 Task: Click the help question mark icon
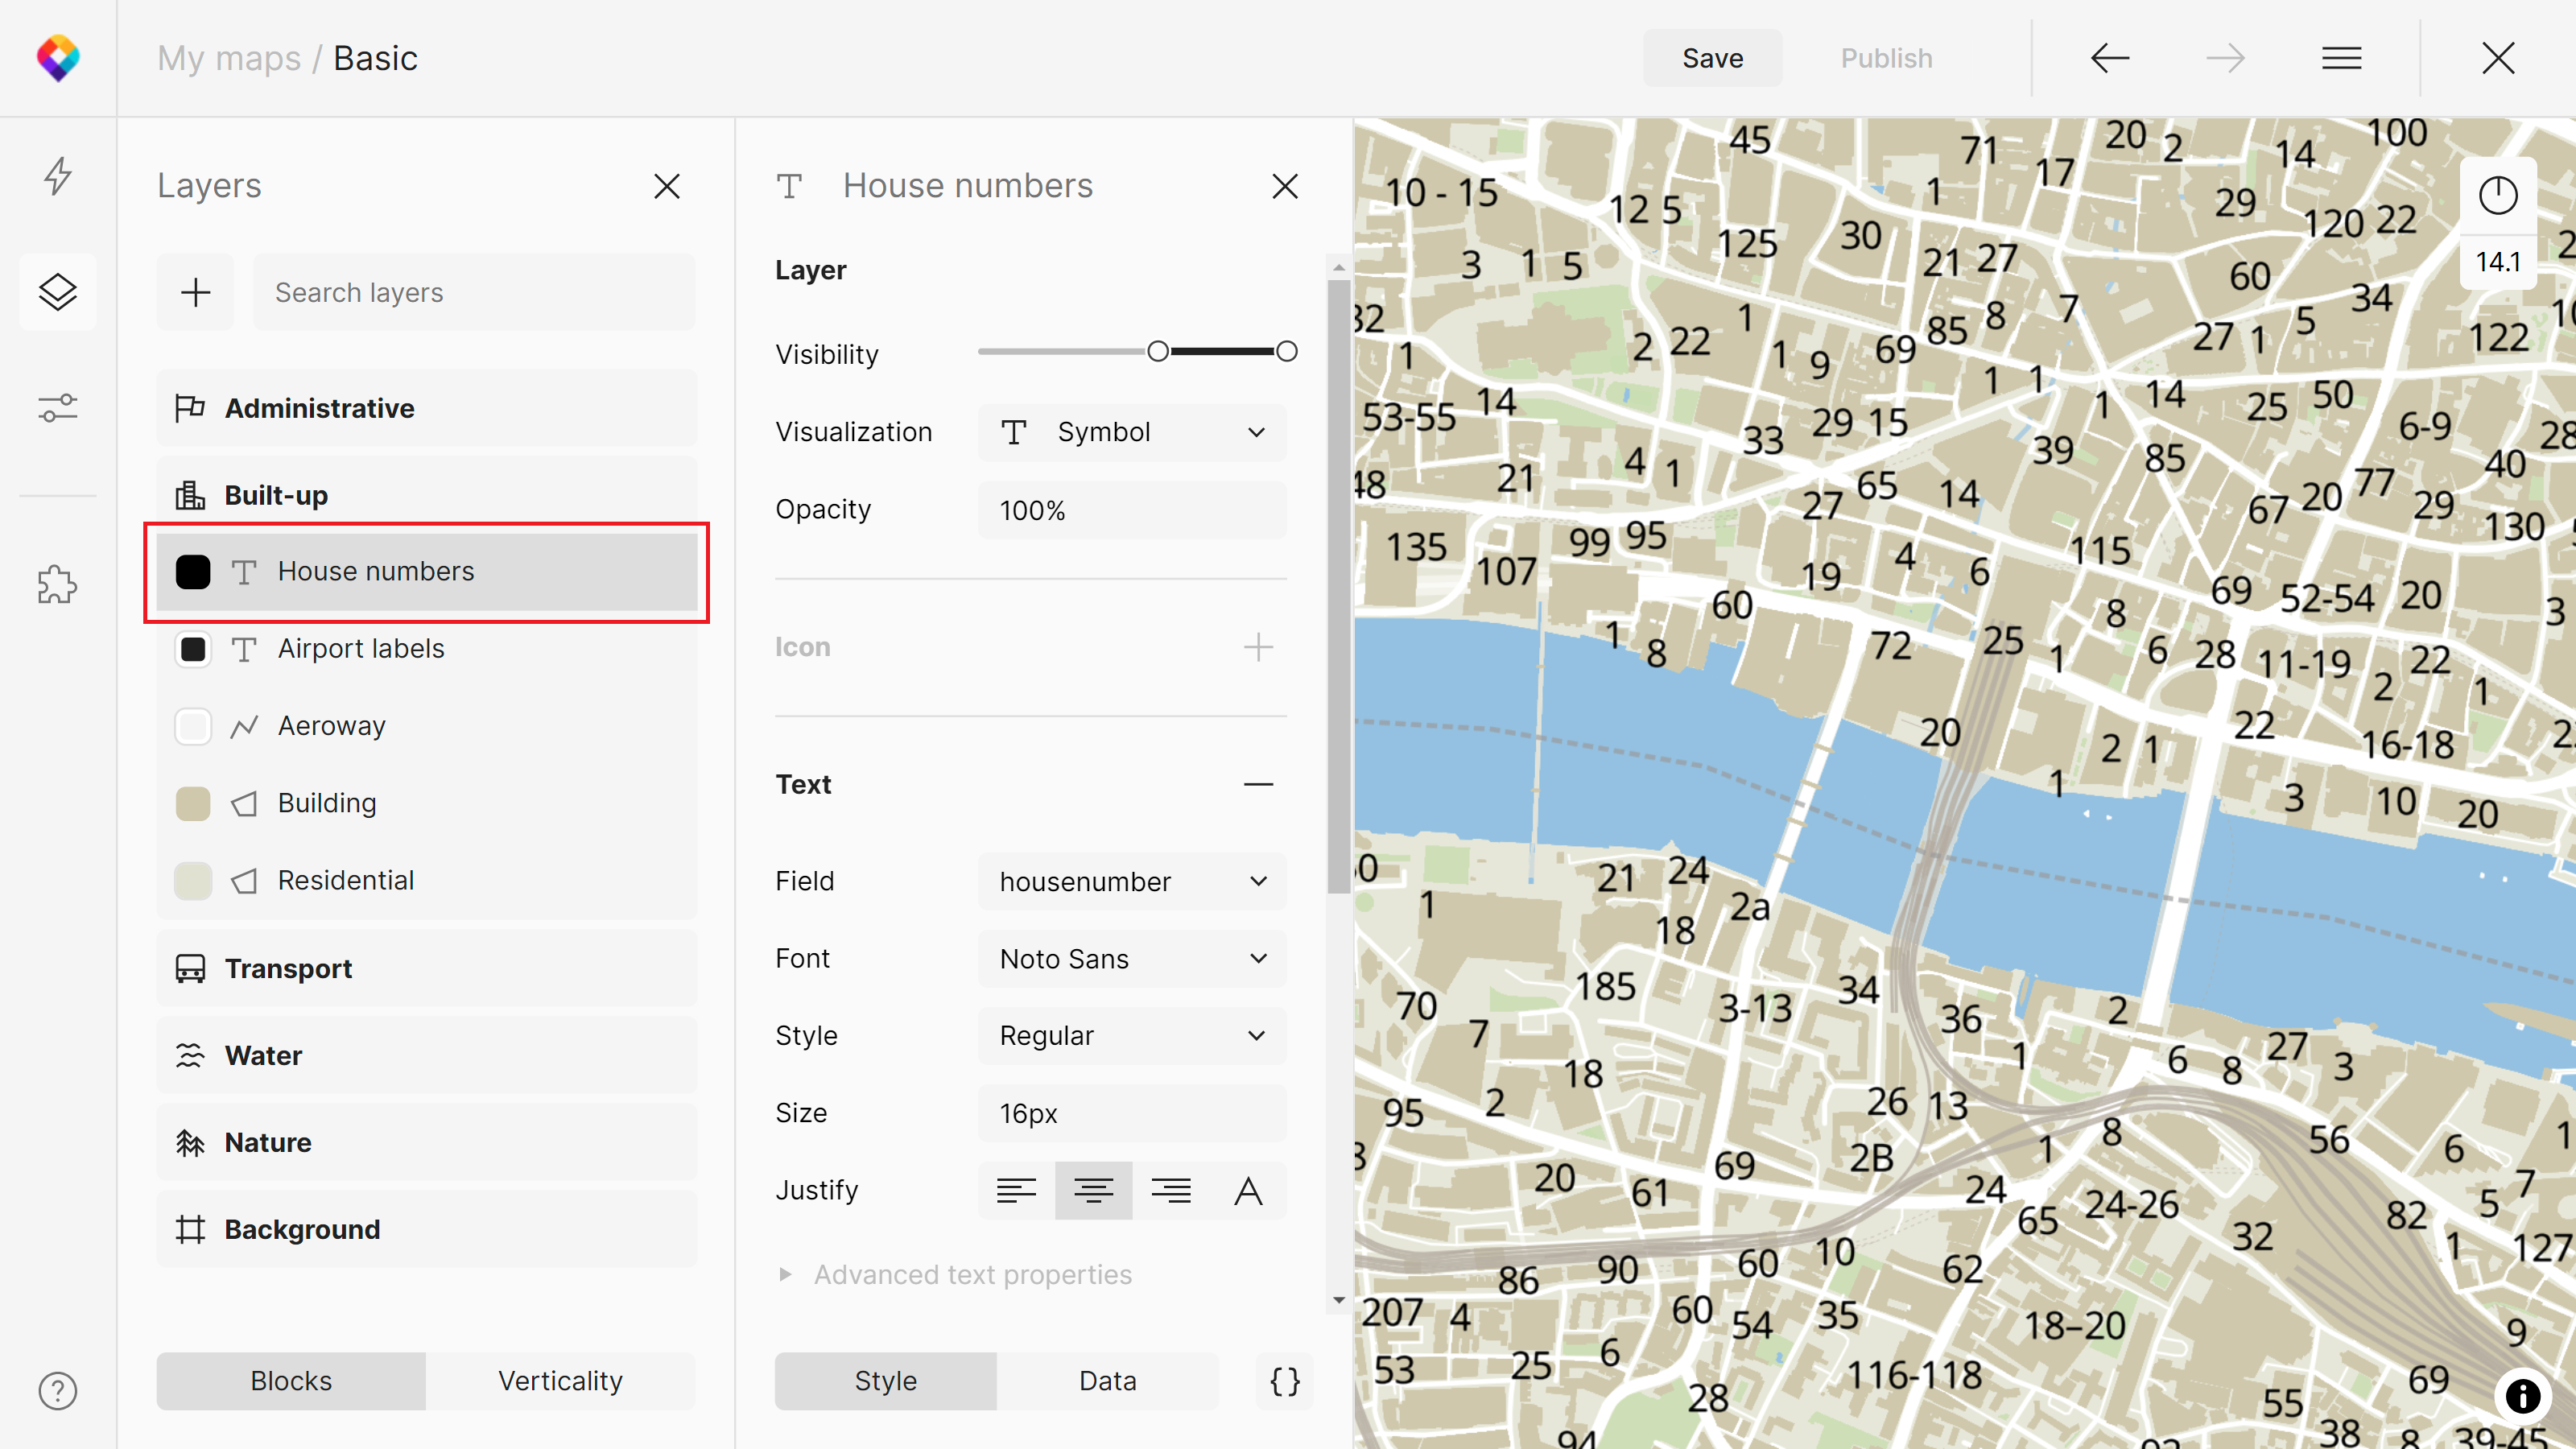58,1390
